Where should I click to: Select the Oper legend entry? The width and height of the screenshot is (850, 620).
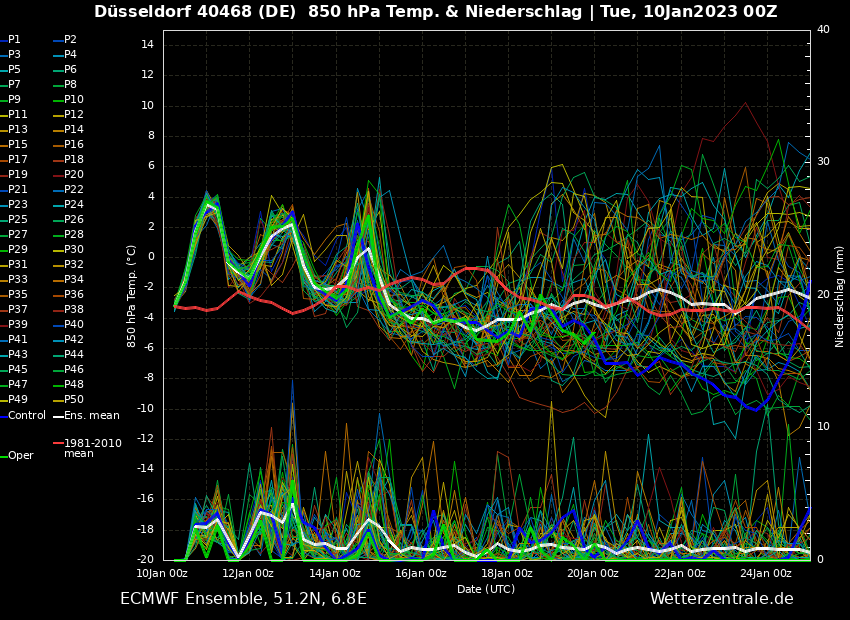[20, 455]
